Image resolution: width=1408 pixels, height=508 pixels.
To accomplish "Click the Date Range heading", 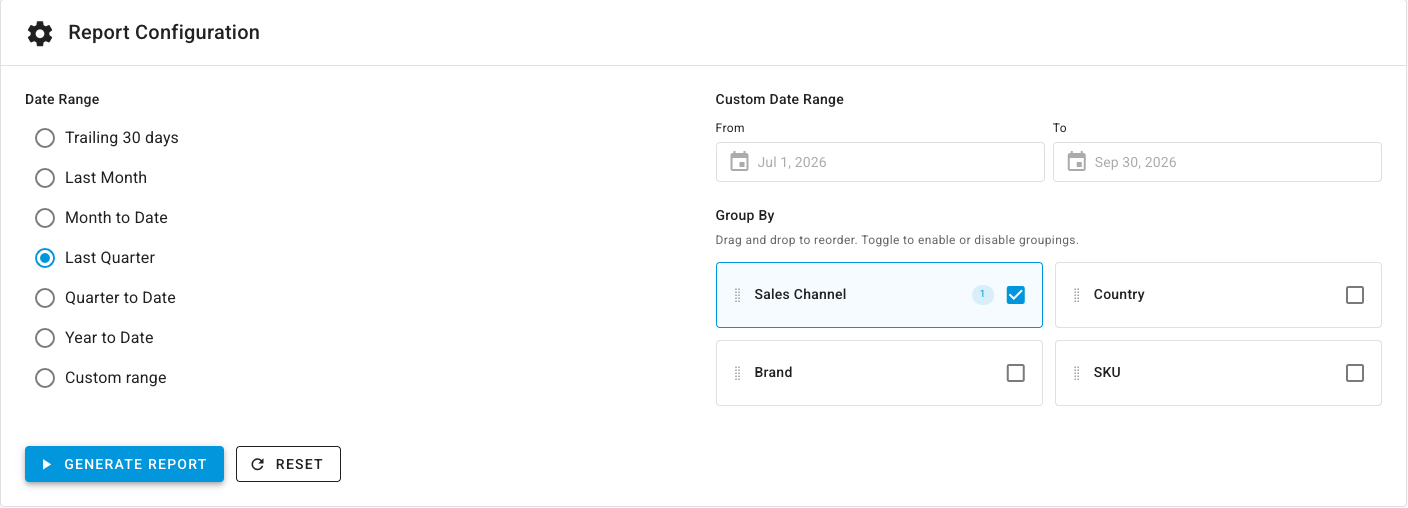I will pyautogui.click(x=62, y=99).
